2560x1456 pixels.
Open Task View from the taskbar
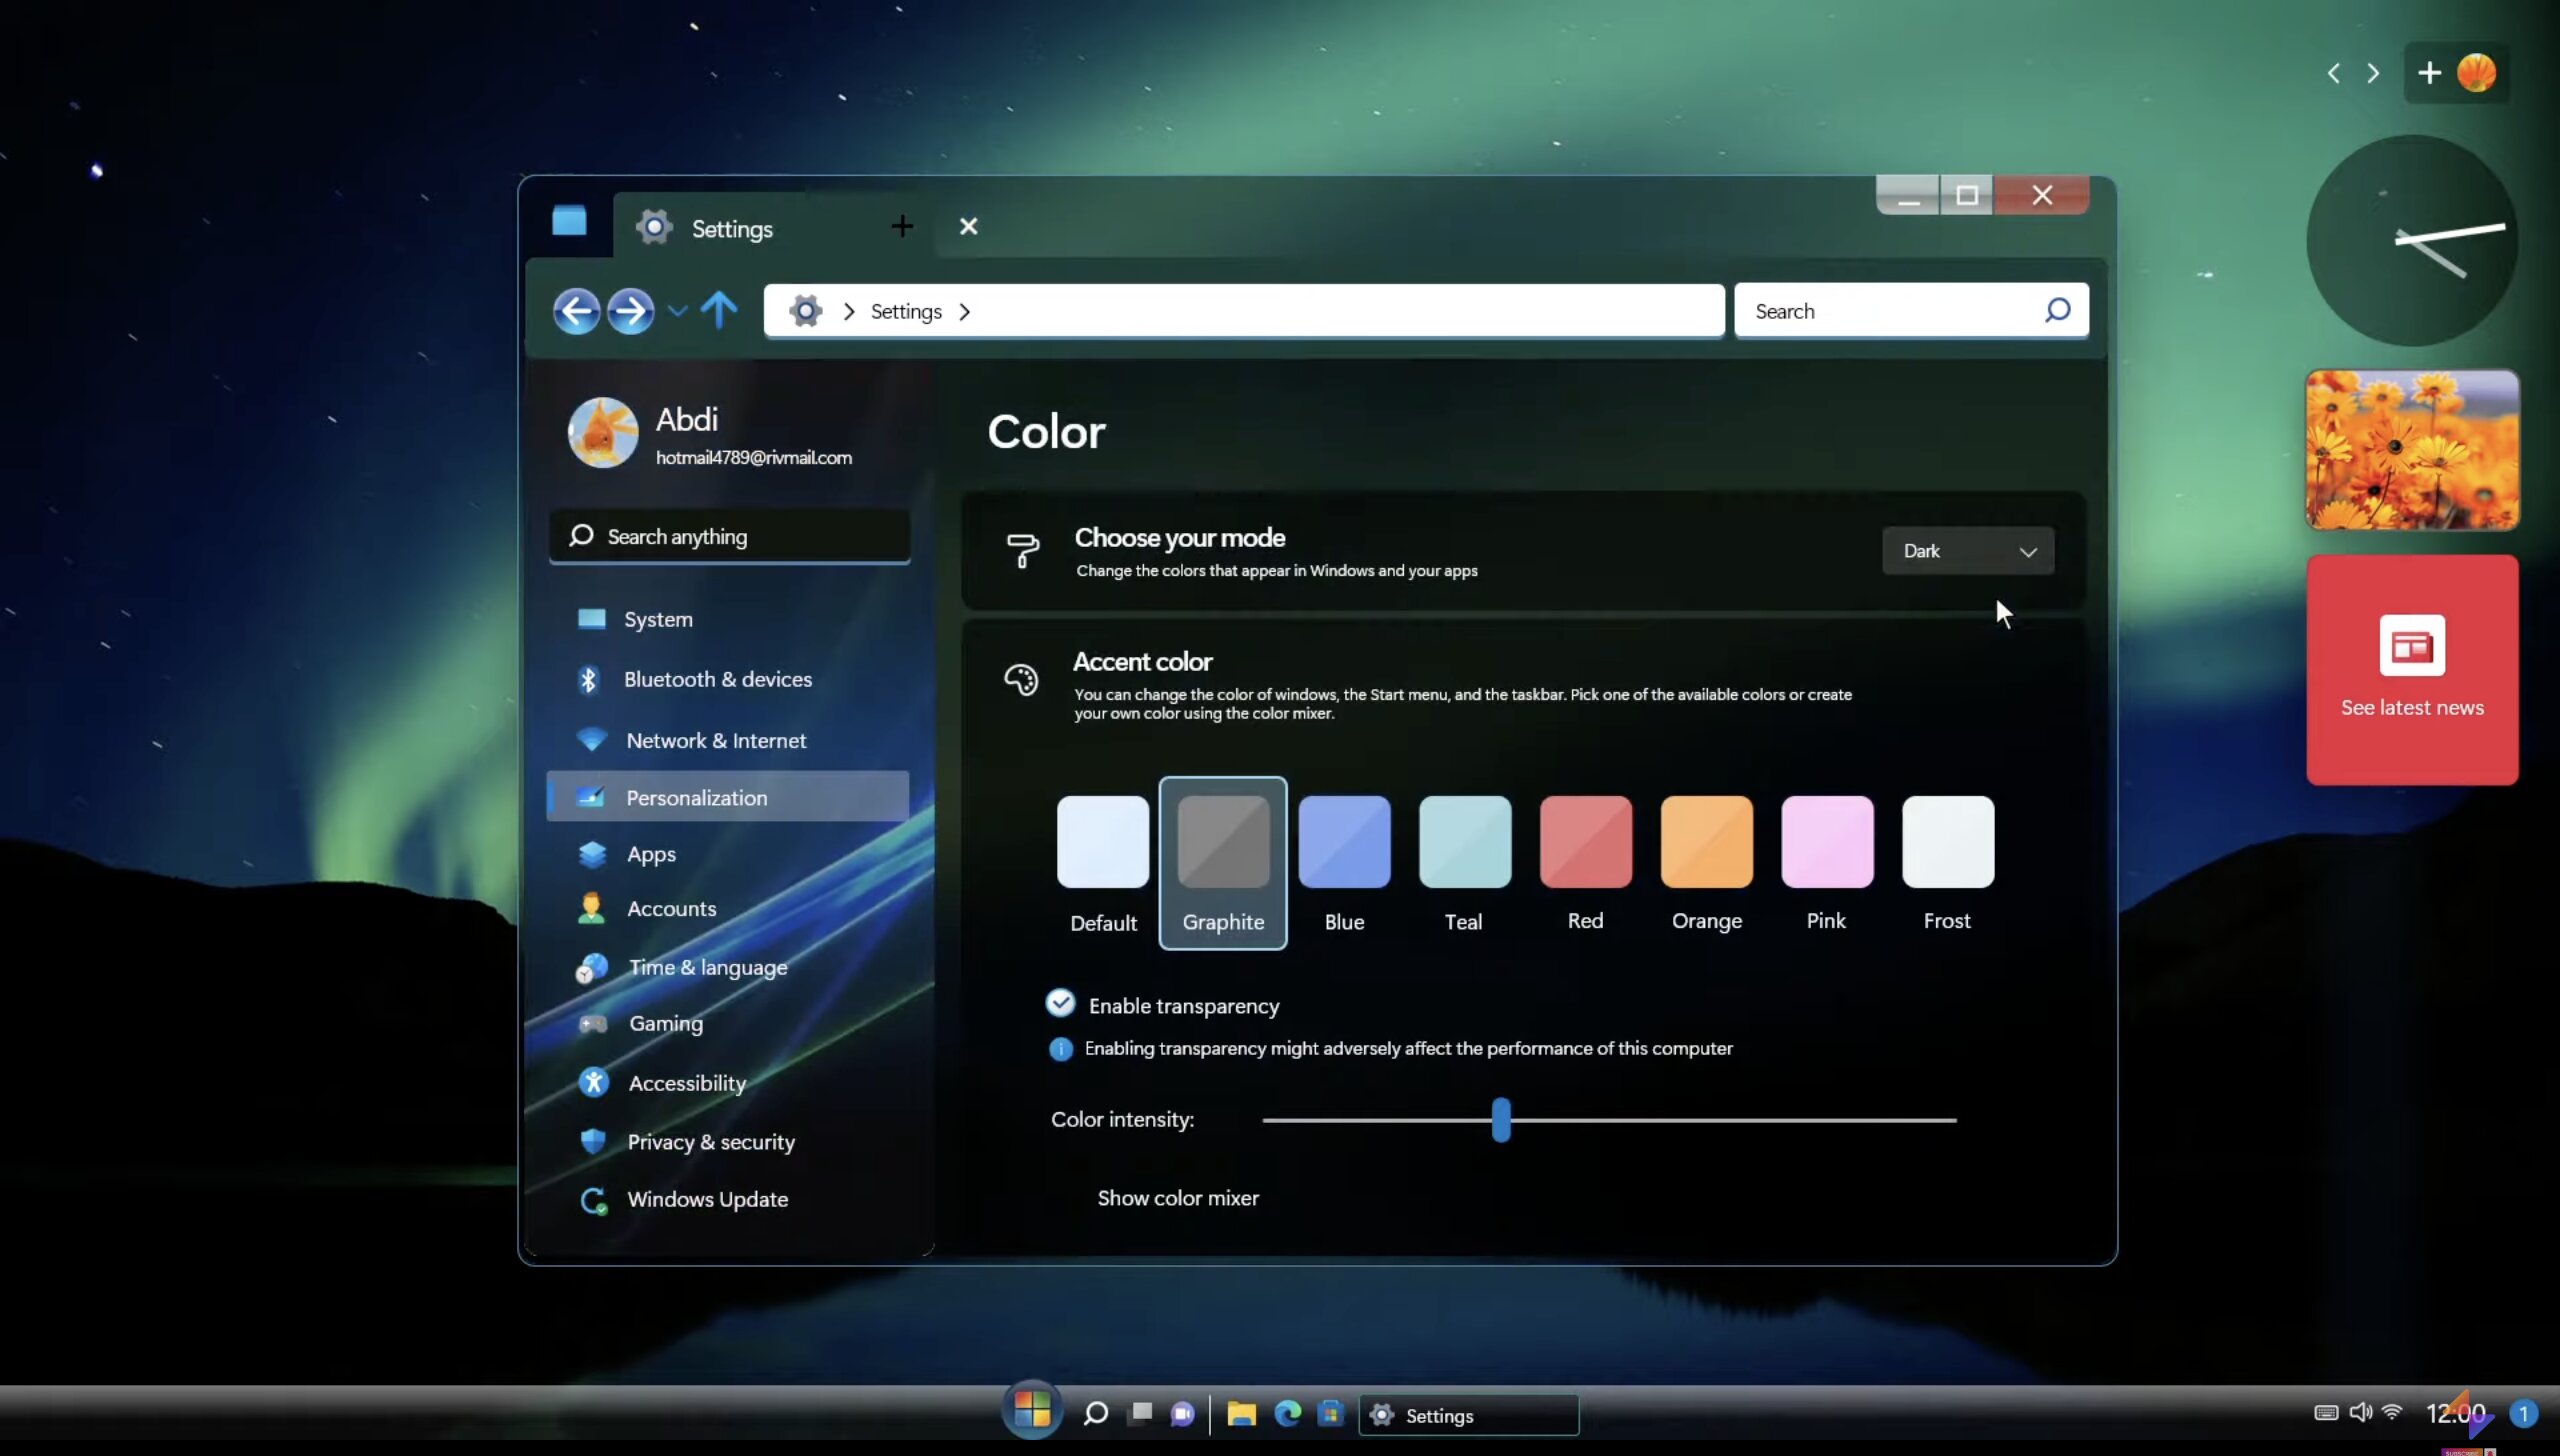pyautogui.click(x=1141, y=1412)
